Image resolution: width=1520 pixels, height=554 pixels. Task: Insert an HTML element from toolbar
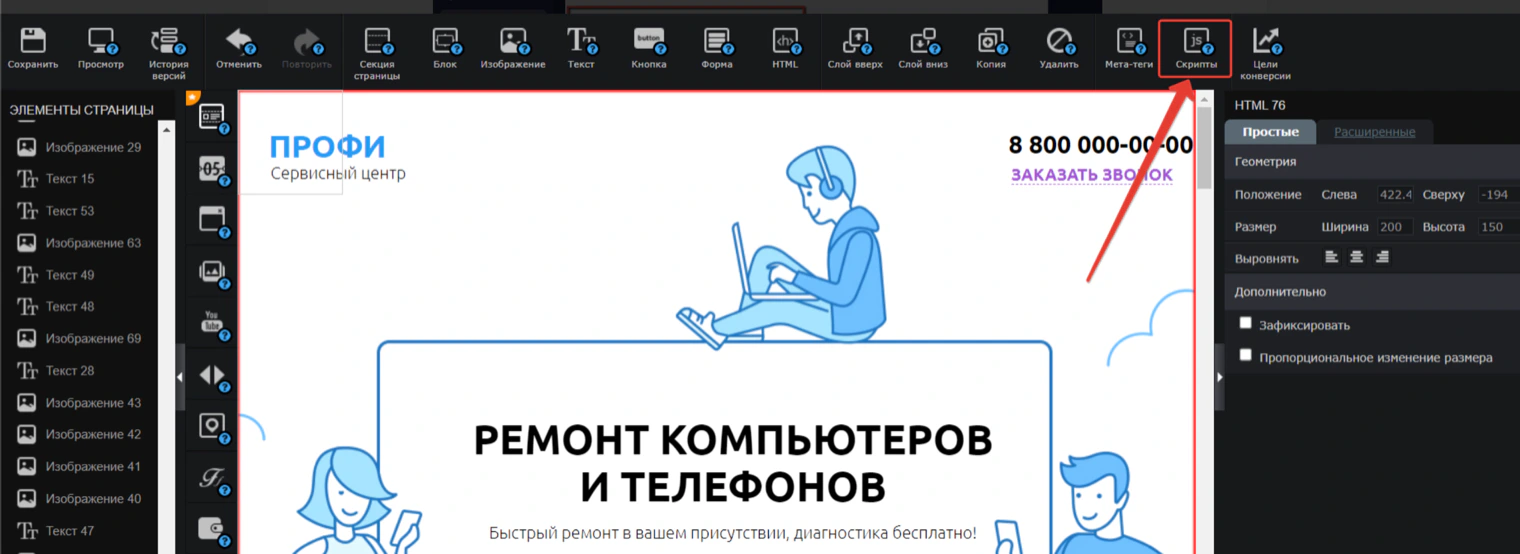click(785, 41)
